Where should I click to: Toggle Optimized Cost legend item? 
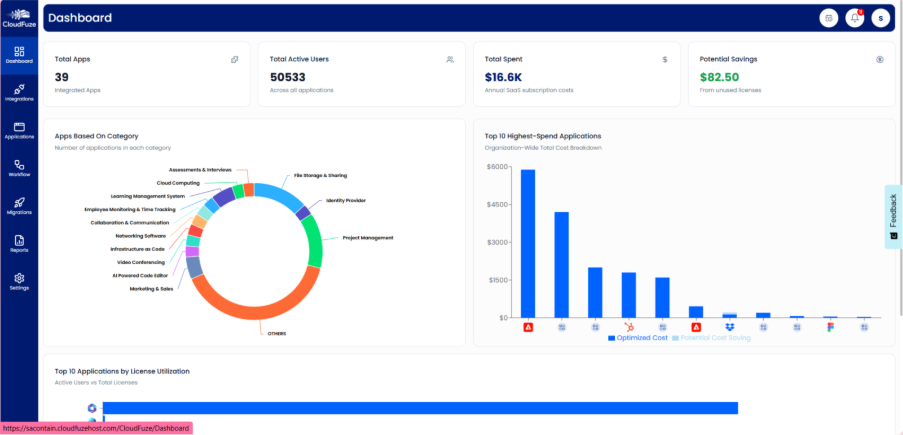click(x=638, y=339)
